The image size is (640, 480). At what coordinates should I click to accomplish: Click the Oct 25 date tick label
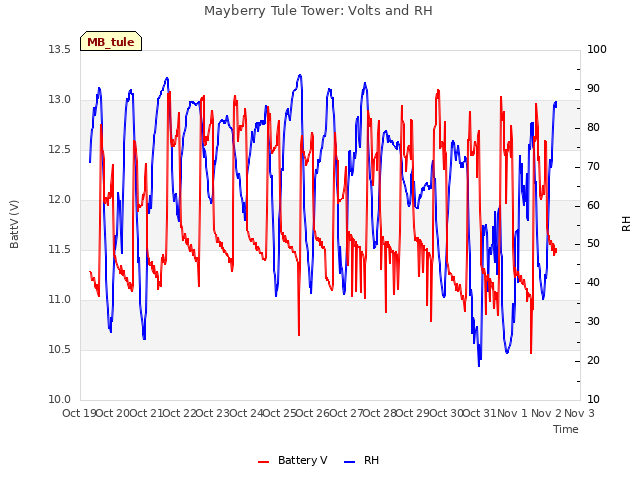(279, 413)
